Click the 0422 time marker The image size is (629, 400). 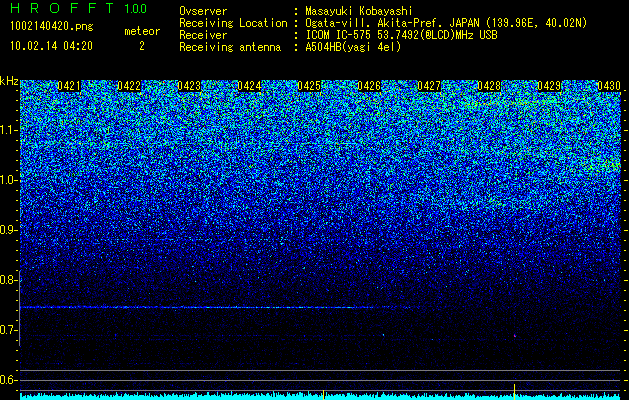coord(129,86)
